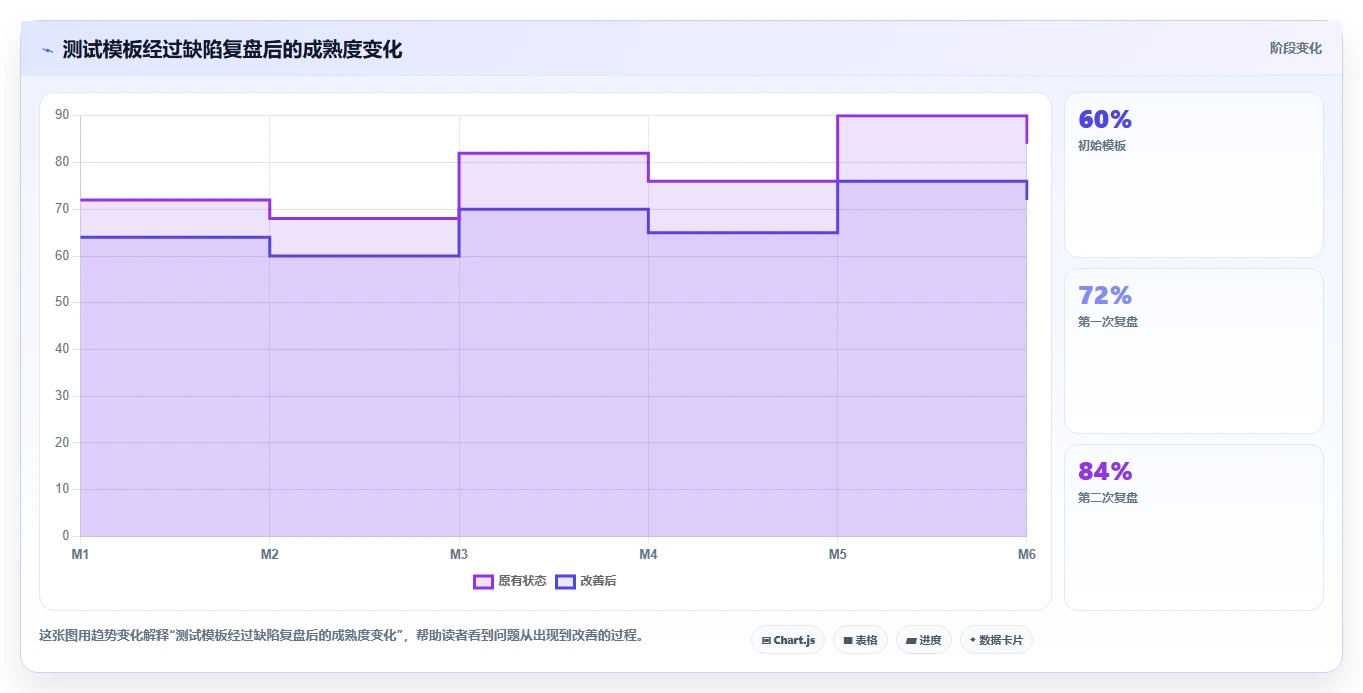The height and width of the screenshot is (693, 1363).
Task: Click the chart title 测试模板经过缺陷复盘后的成熟度变化
Action: (233, 49)
